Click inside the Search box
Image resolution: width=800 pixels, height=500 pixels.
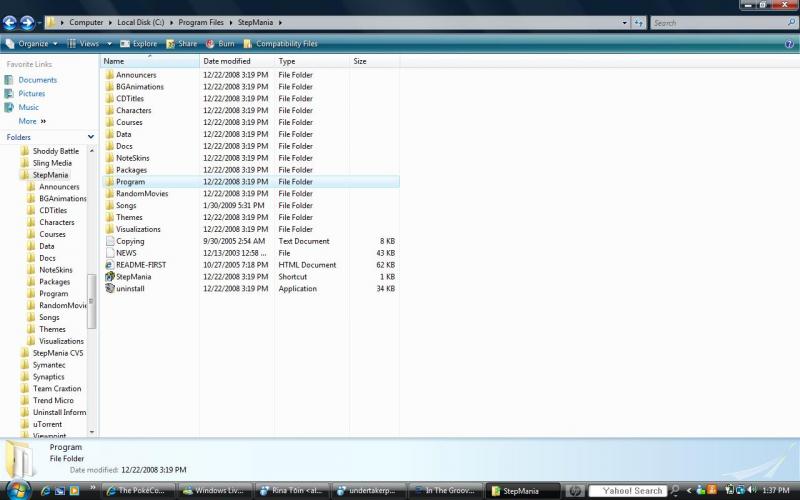pos(718,23)
